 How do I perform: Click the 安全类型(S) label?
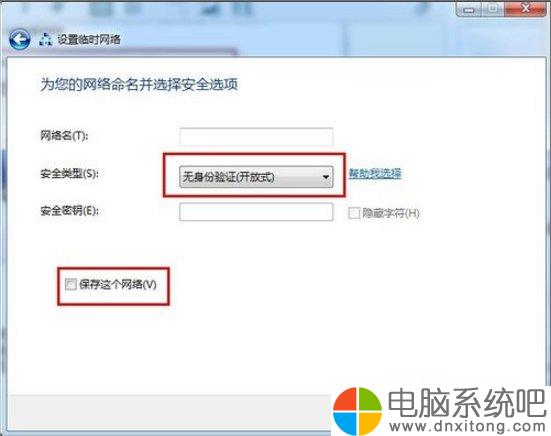pos(70,173)
